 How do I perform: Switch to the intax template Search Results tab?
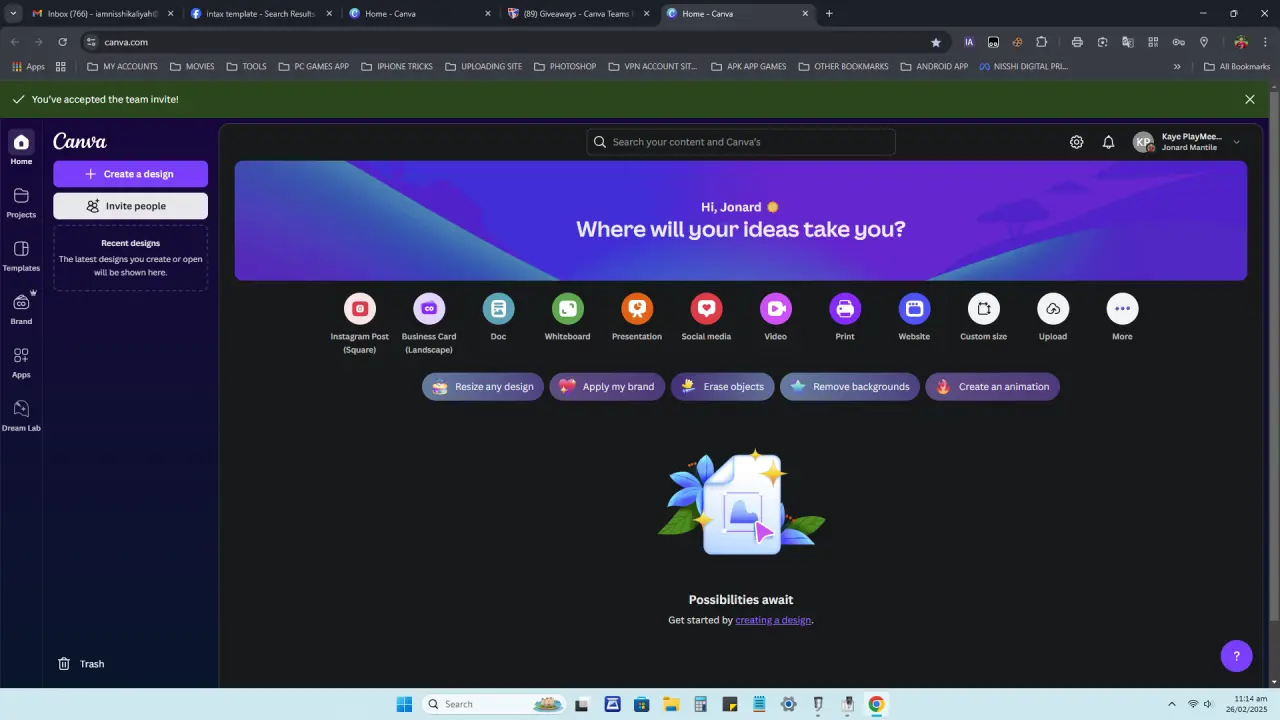point(260,14)
